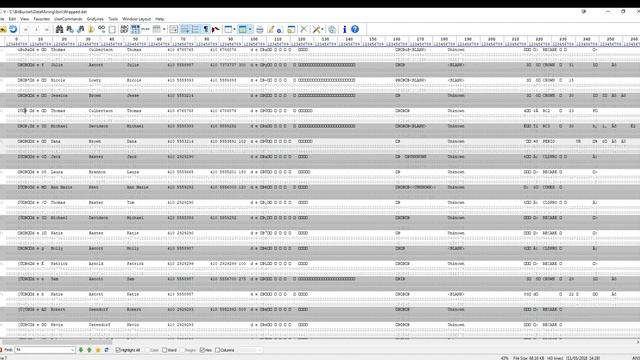Viewport: 640px width, 360px height.
Task: Open the dropdown arrow beside the gridlines table icon
Action: 164,29
